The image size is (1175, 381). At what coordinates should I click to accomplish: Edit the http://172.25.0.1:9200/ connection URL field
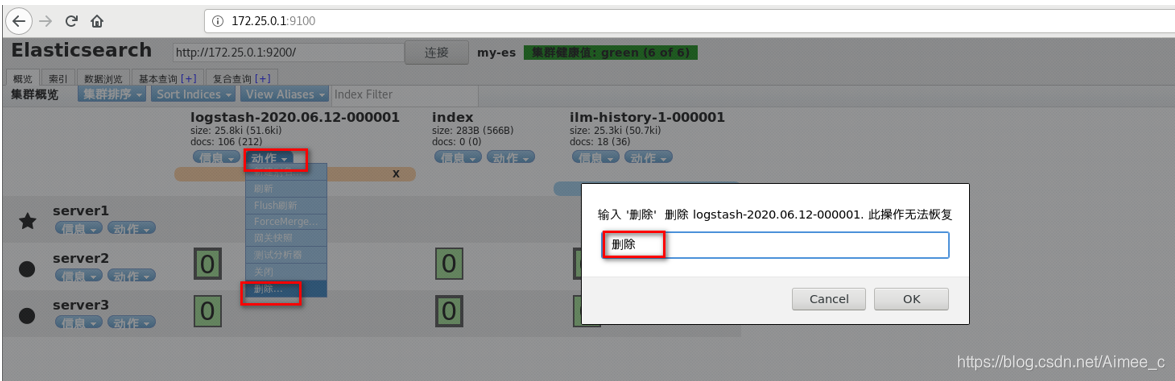tap(289, 52)
